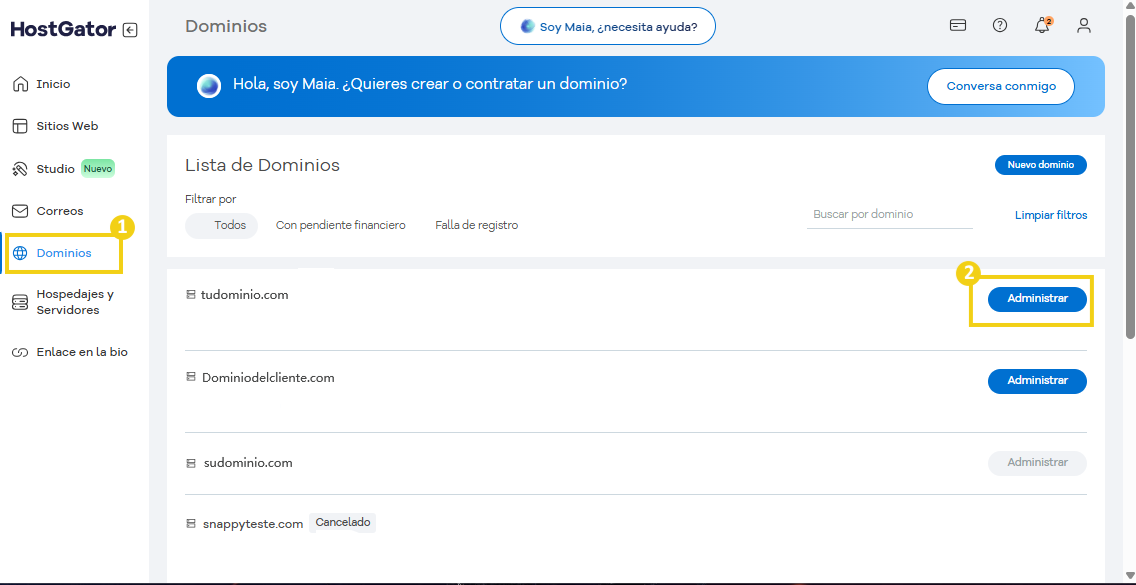Click Soy Maia, ¿necesita ayuda? button
The height and width of the screenshot is (585, 1136).
[608, 26]
